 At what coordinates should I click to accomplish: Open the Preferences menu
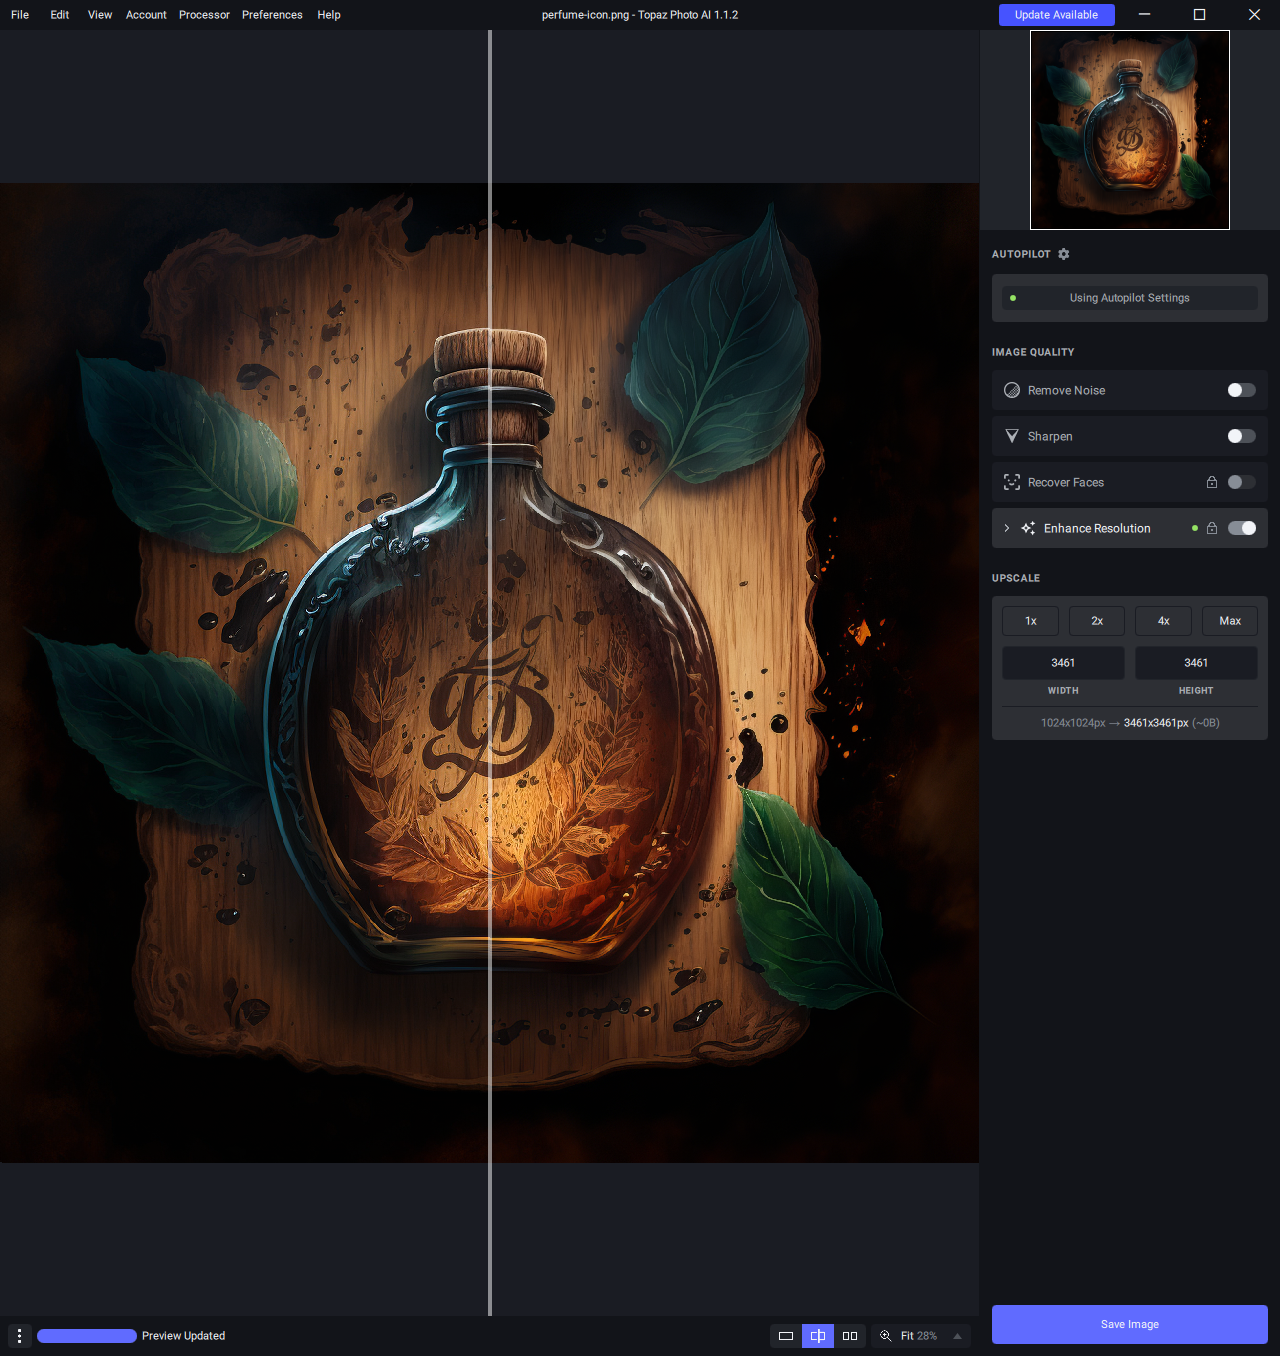[272, 15]
